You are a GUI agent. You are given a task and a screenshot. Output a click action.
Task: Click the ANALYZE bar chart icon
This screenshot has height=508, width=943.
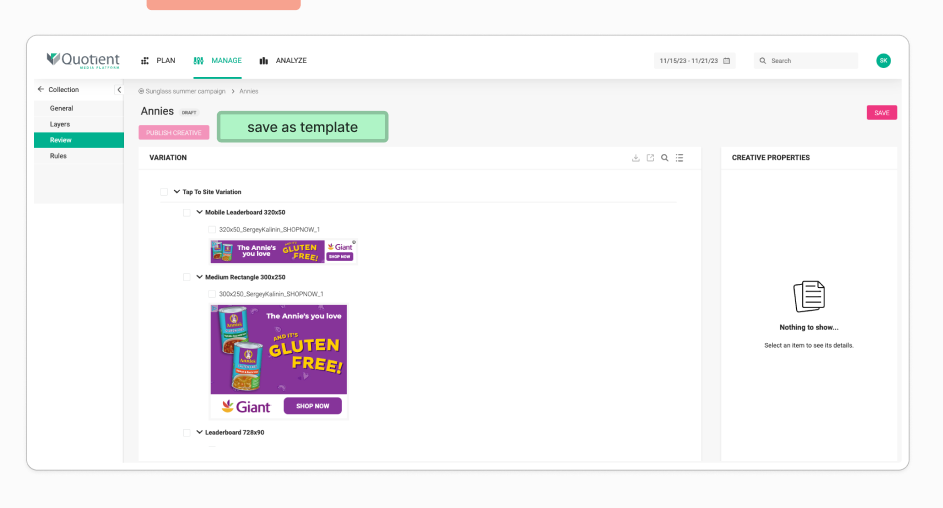263,61
